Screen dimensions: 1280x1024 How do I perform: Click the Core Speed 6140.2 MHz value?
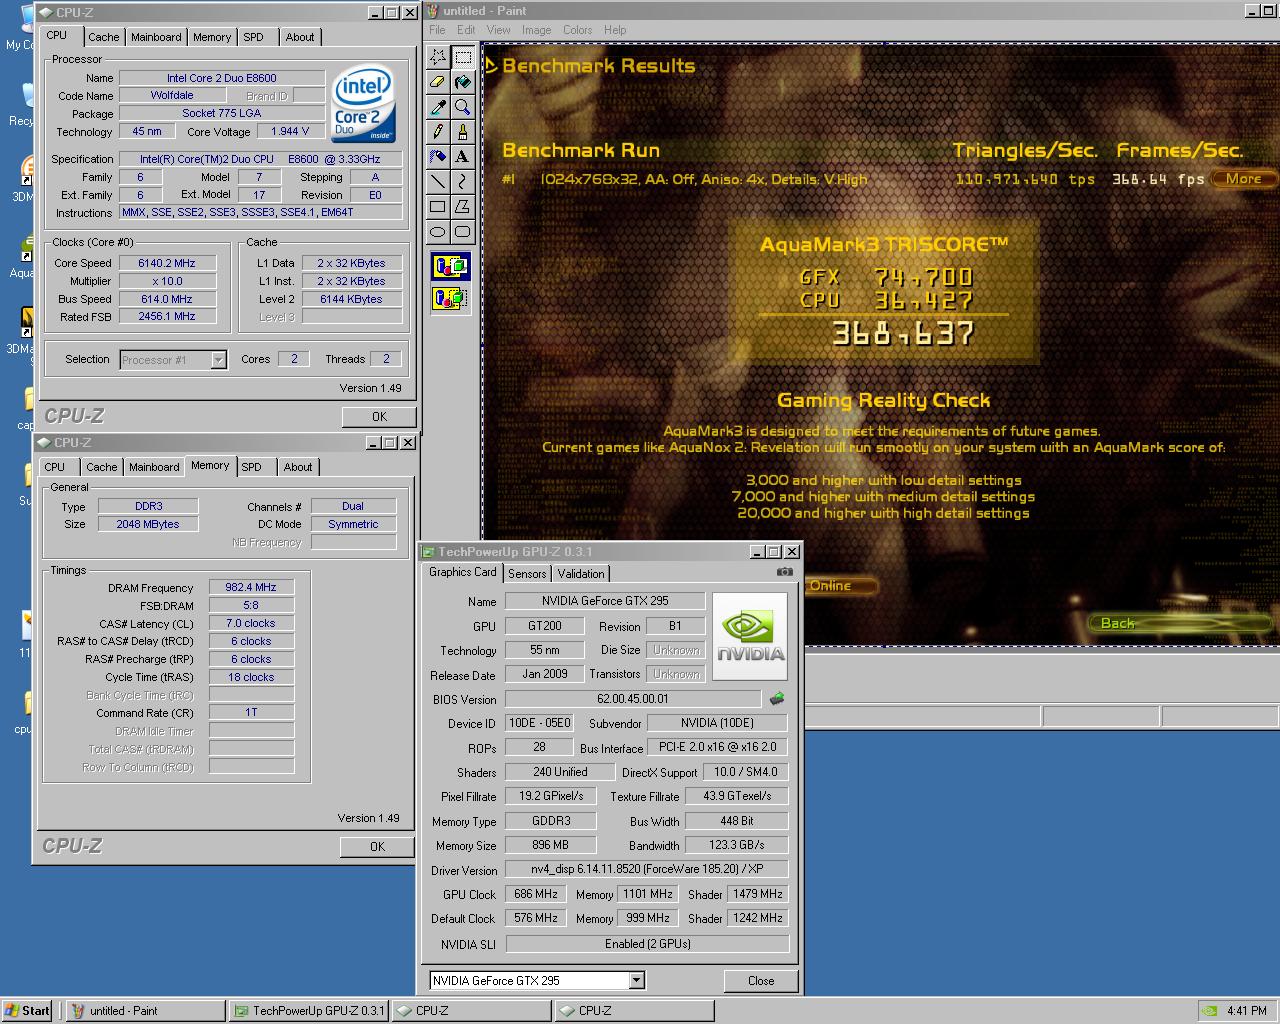167,263
